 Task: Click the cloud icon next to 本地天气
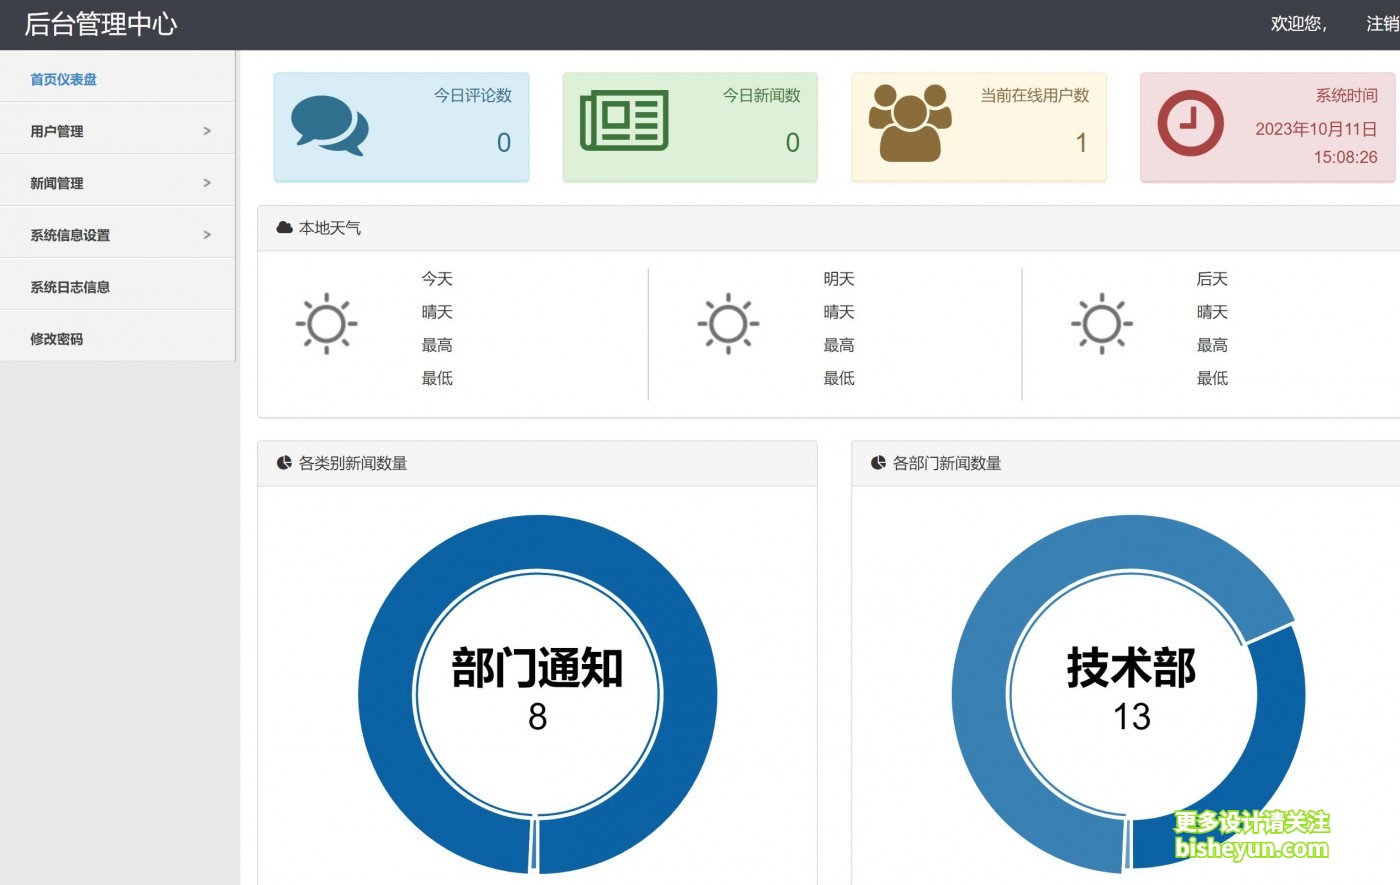click(x=284, y=227)
